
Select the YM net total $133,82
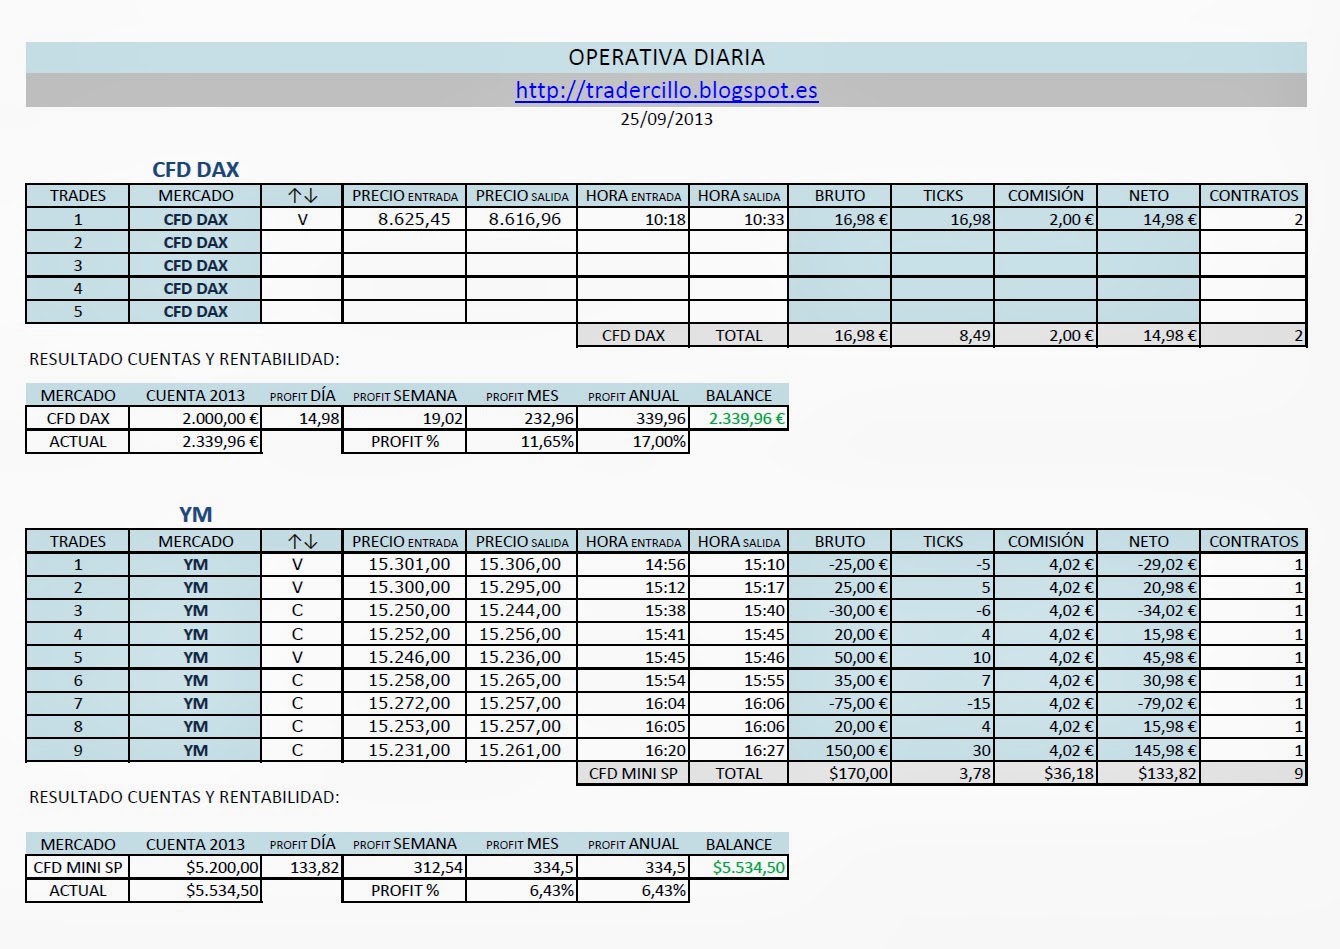coord(1167,774)
